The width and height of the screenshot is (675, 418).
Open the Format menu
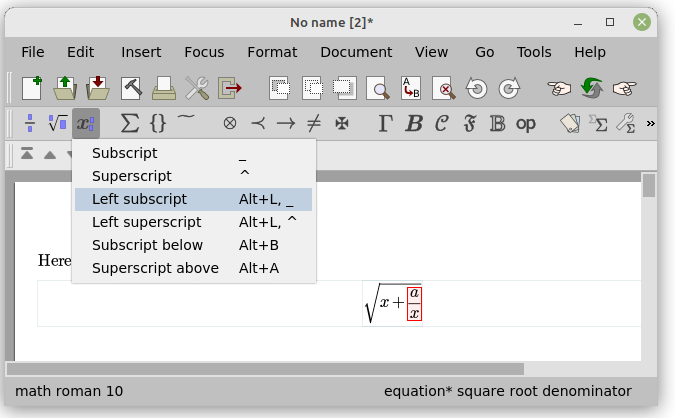coord(272,52)
